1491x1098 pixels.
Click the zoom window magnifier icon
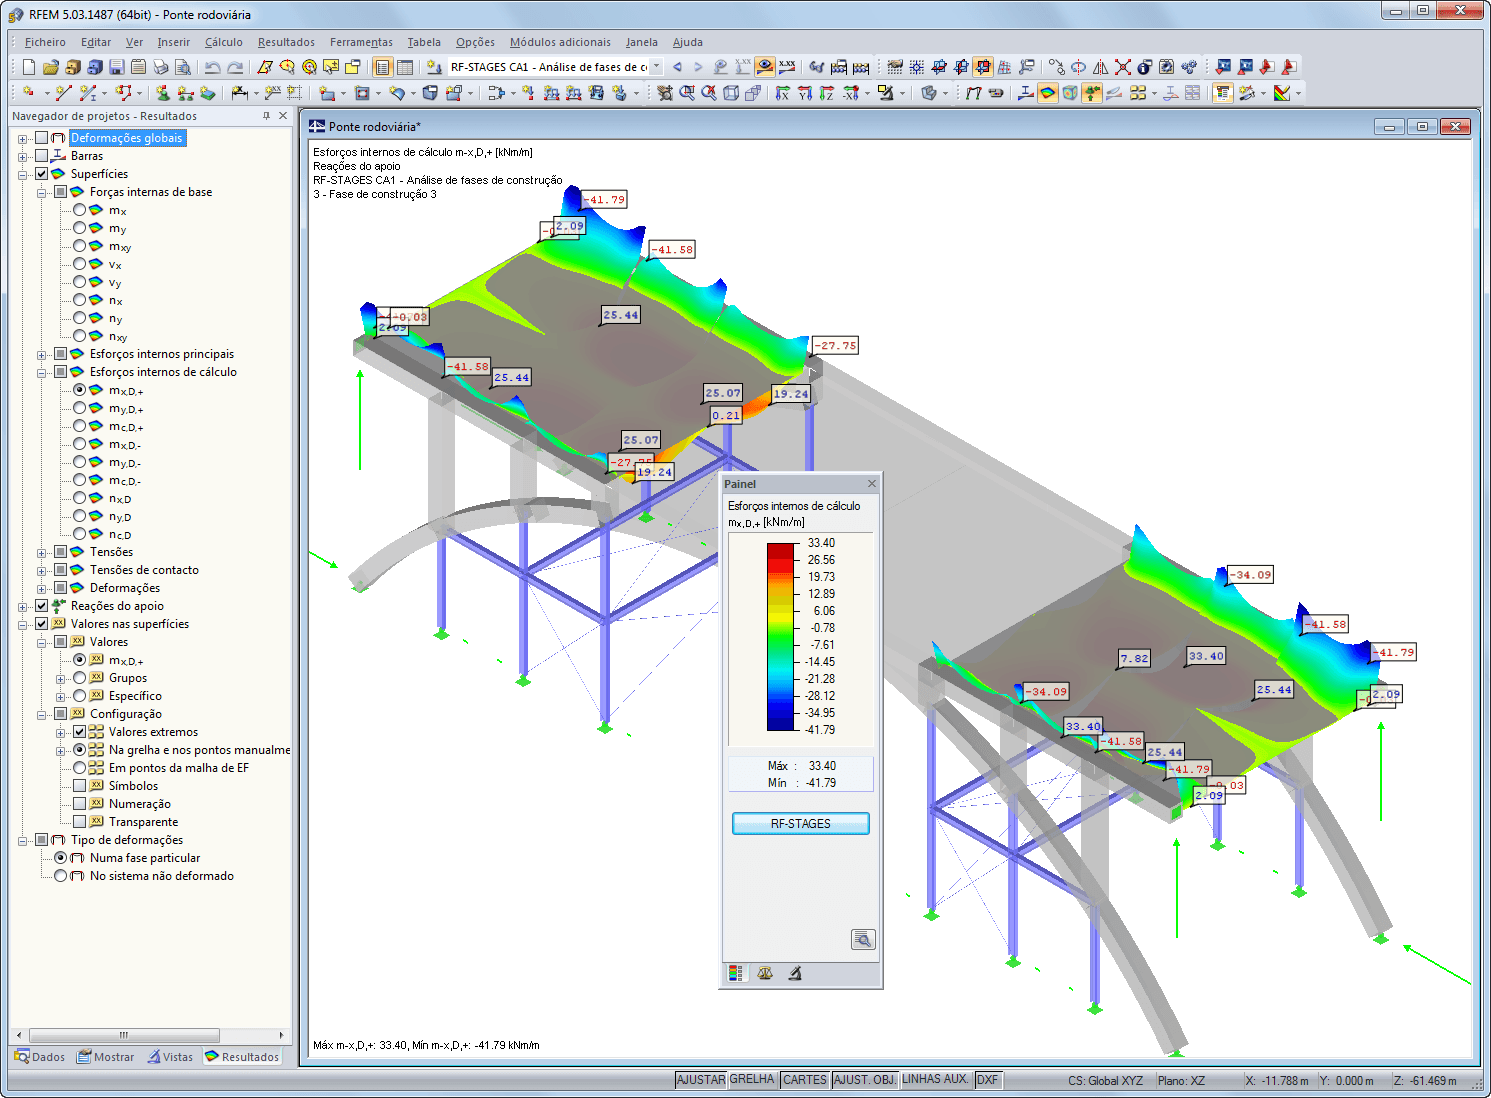click(x=687, y=93)
